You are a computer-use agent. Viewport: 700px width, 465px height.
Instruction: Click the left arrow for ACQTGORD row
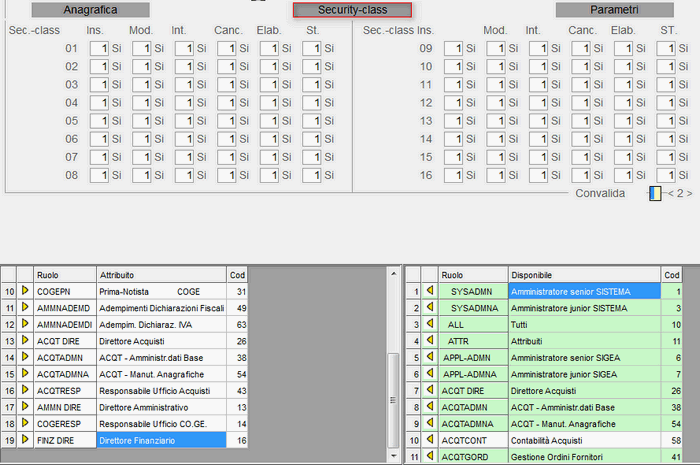pyautogui.click(x=430, y=456)
